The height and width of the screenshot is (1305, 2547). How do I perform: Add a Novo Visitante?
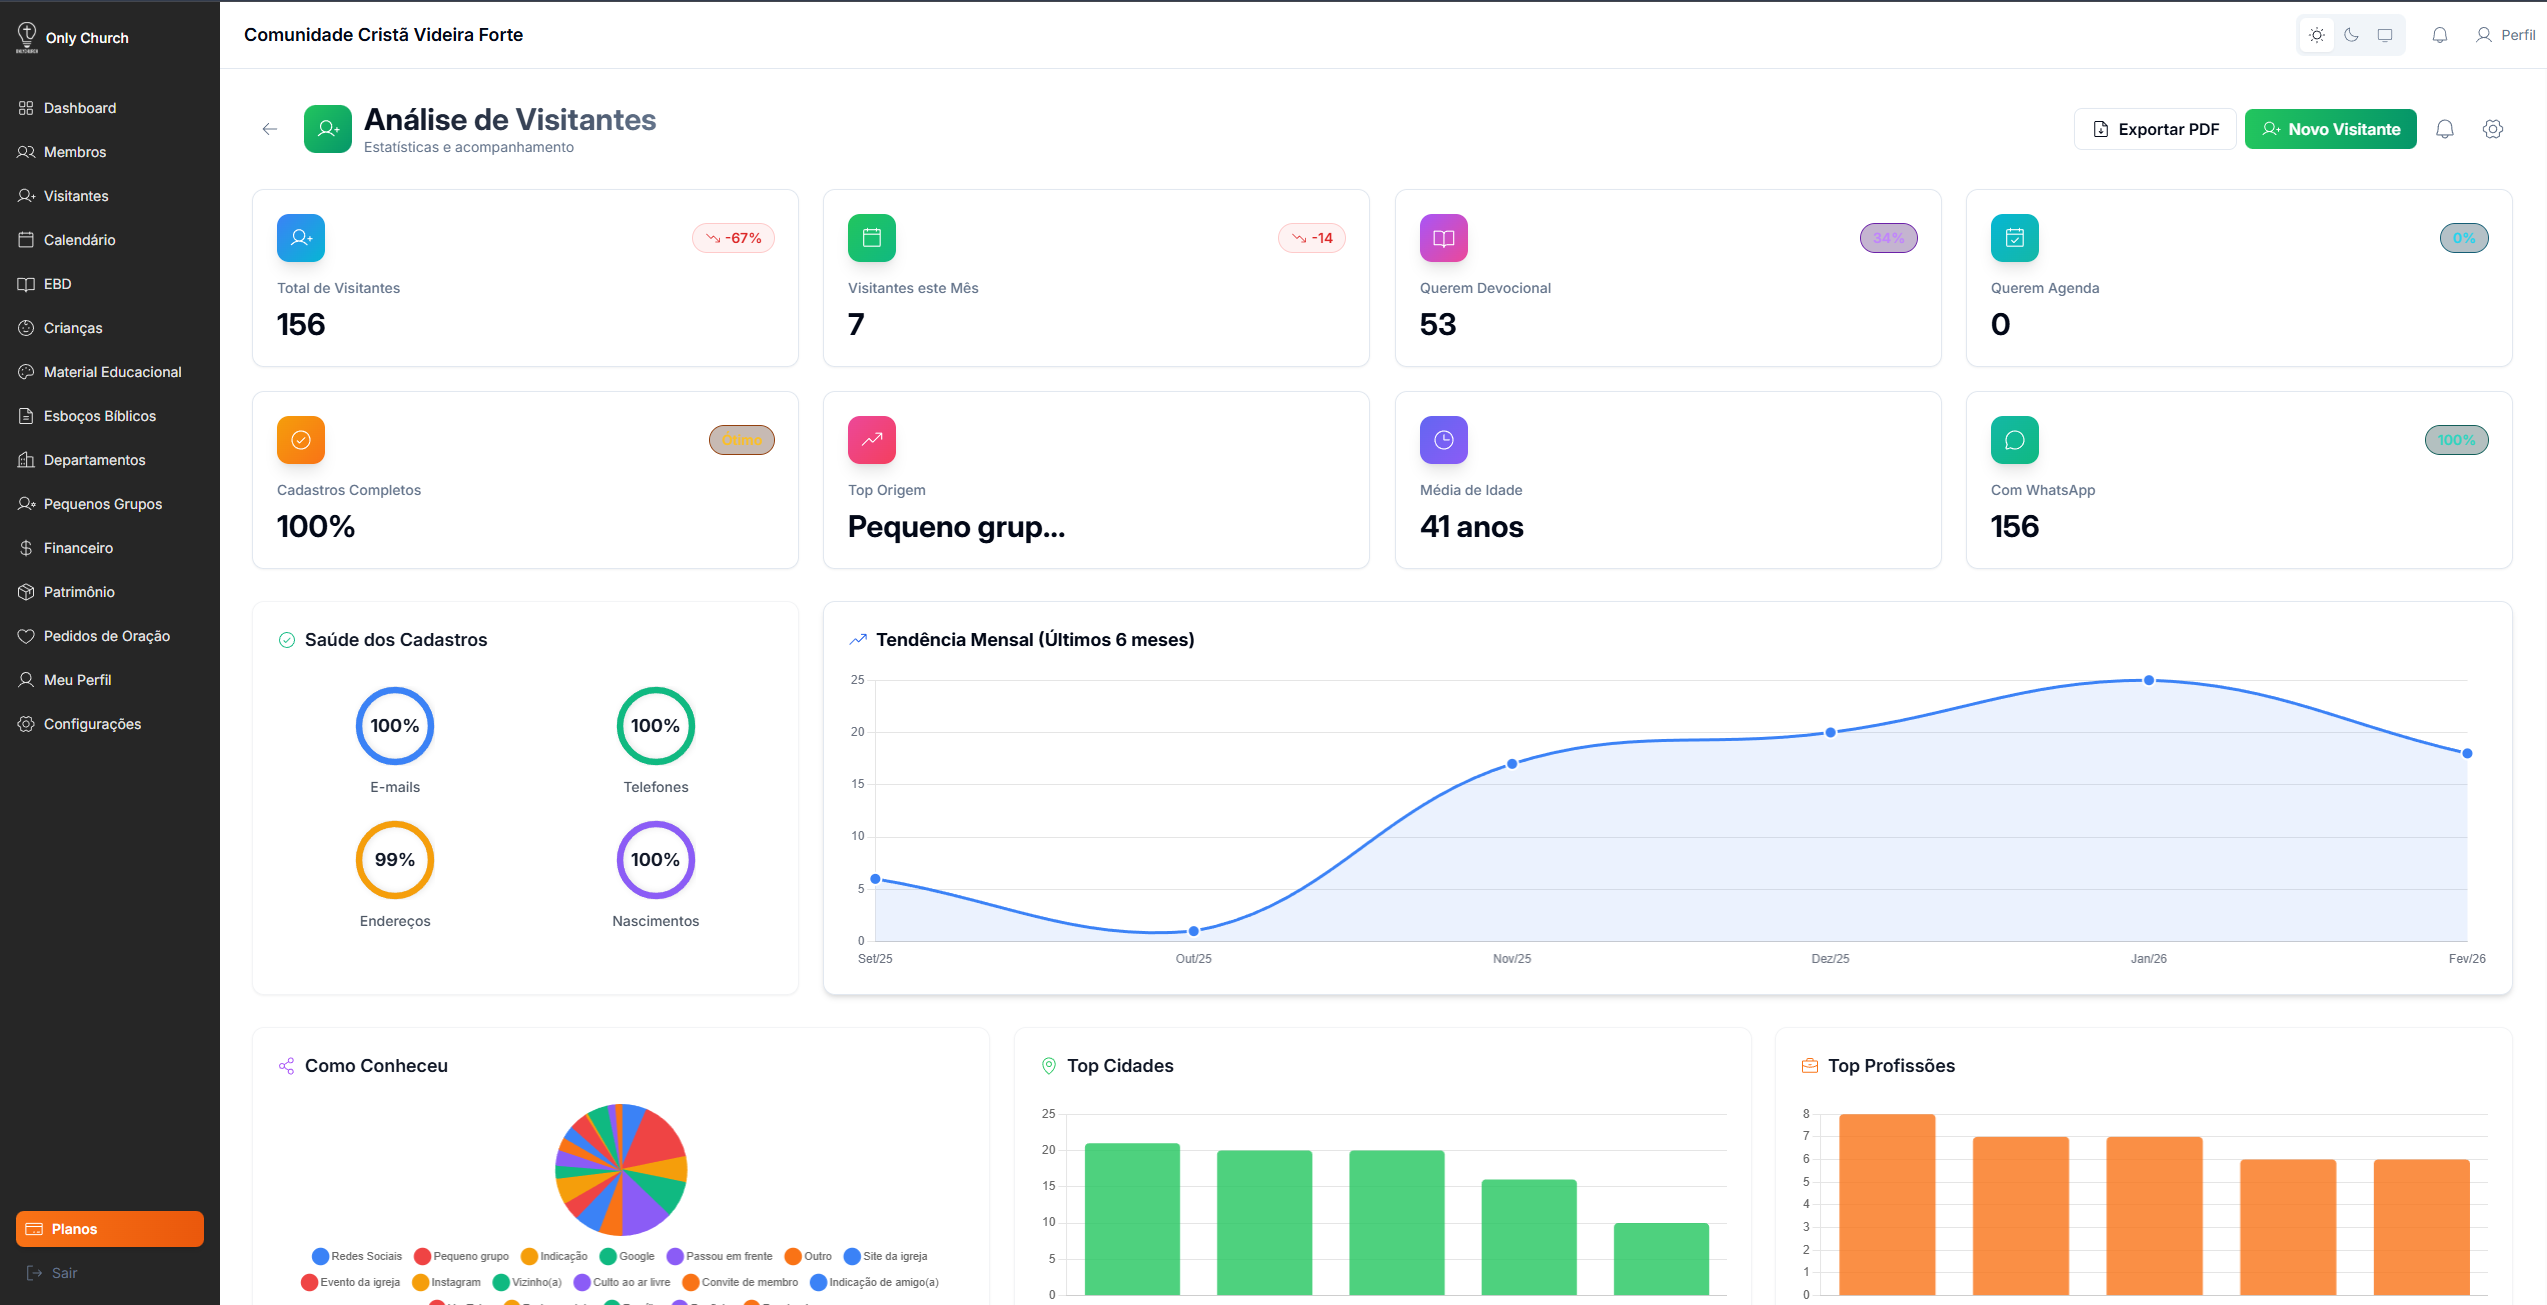2330,129
